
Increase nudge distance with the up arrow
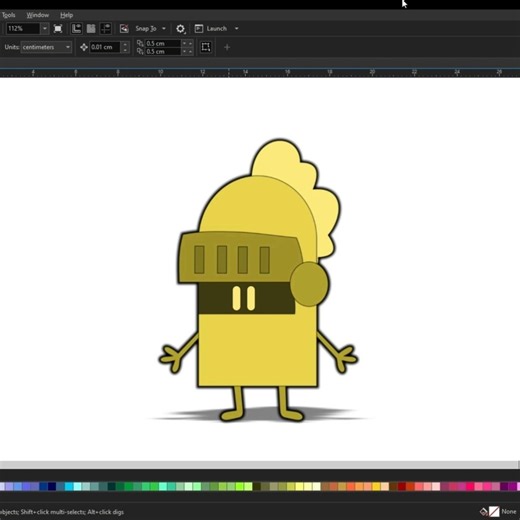125,44
